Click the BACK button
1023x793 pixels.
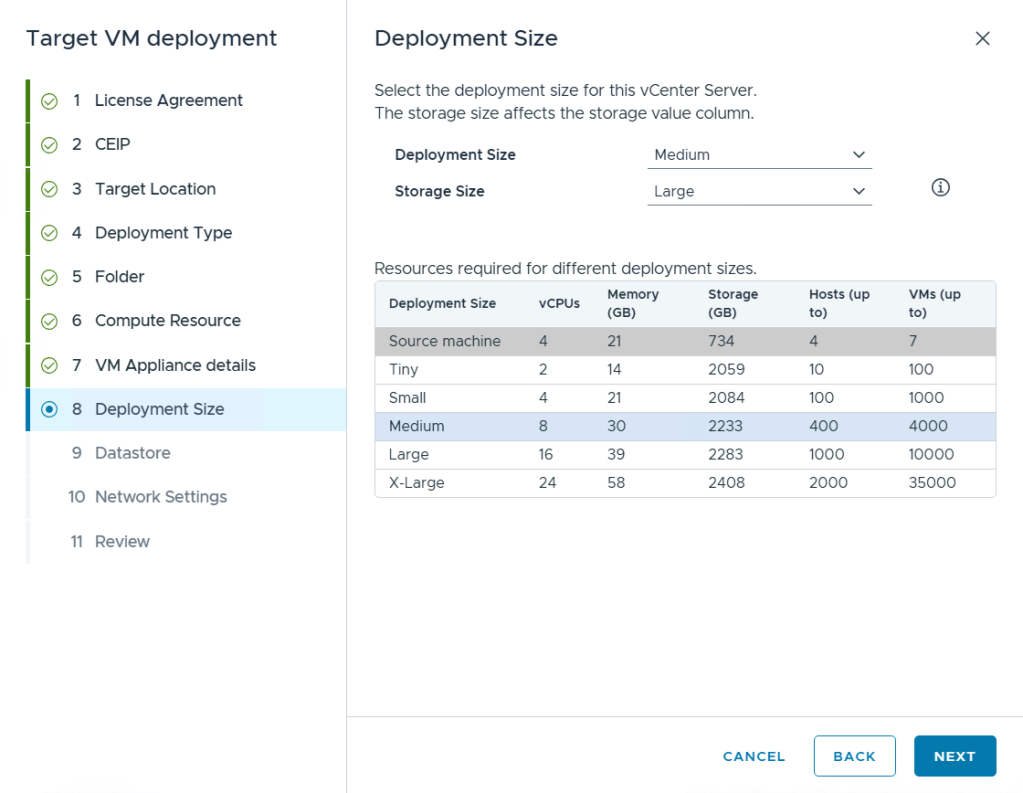pos(854,756)
